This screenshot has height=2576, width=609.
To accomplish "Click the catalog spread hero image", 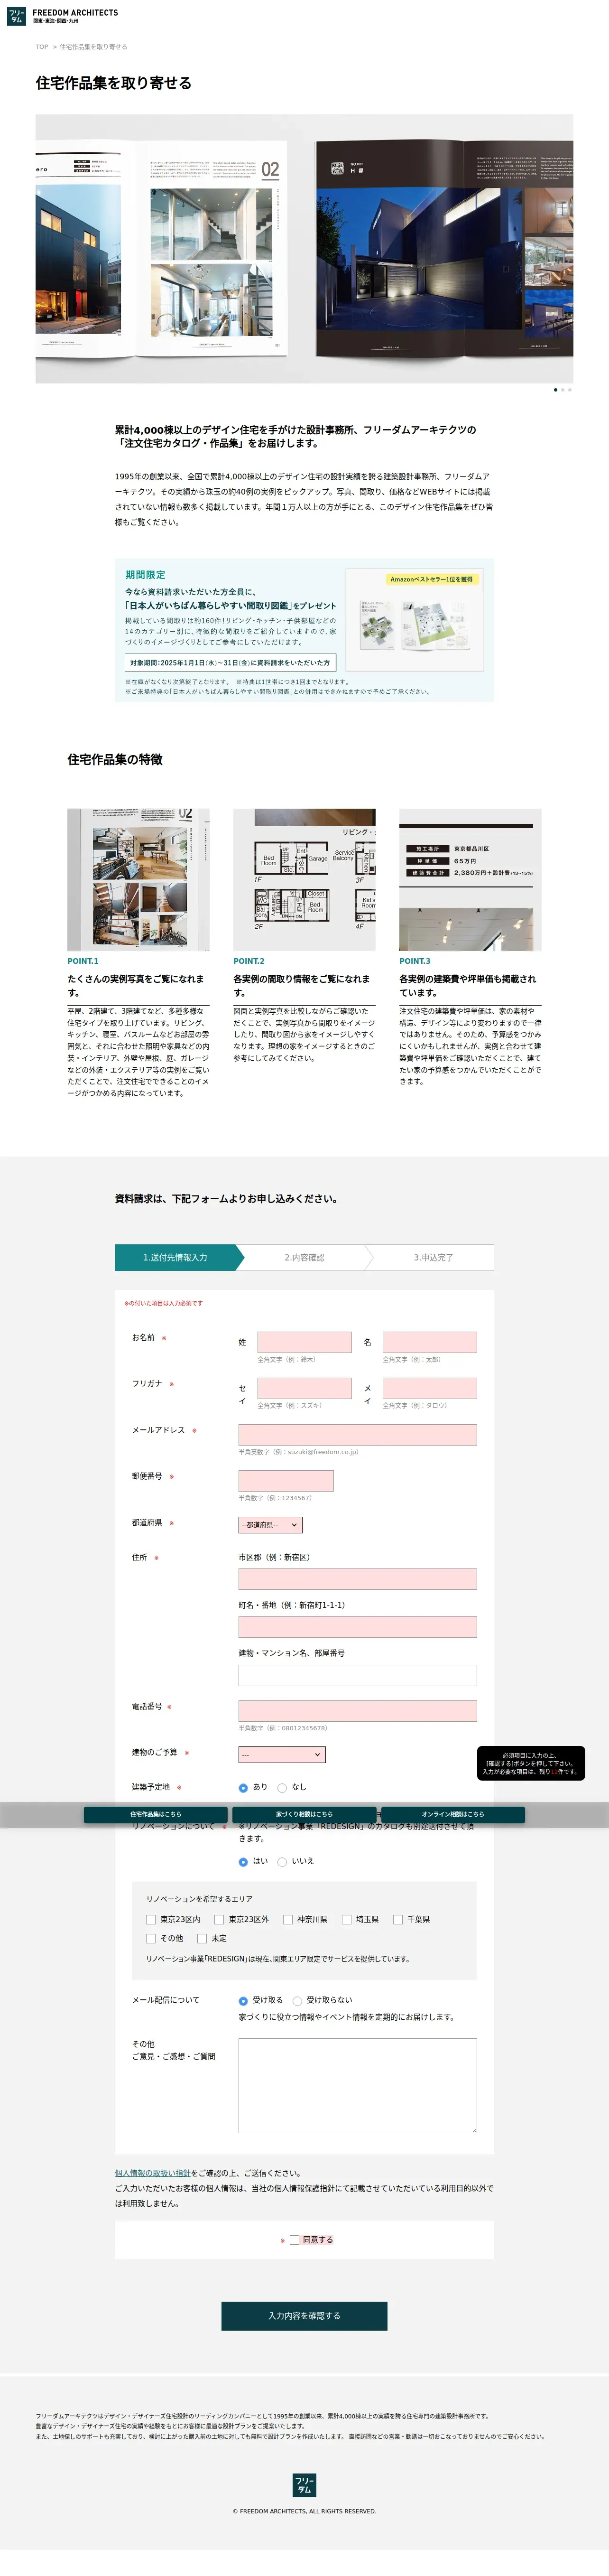I will pos(304,249).
